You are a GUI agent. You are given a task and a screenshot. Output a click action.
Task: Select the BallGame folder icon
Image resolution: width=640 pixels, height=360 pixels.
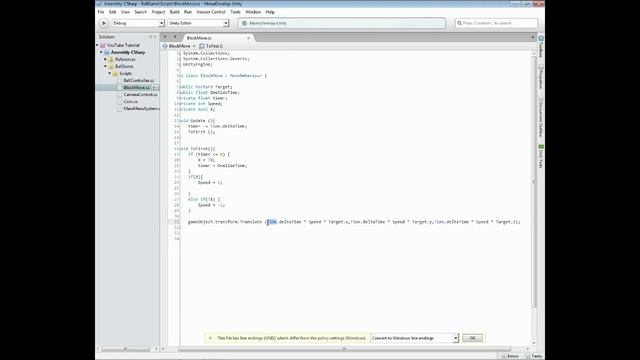tap(111, 66)
